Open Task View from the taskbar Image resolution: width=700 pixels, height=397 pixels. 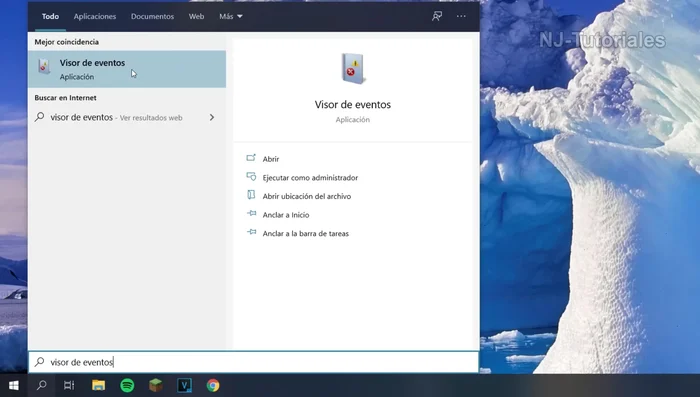click(x=69, y=385)
